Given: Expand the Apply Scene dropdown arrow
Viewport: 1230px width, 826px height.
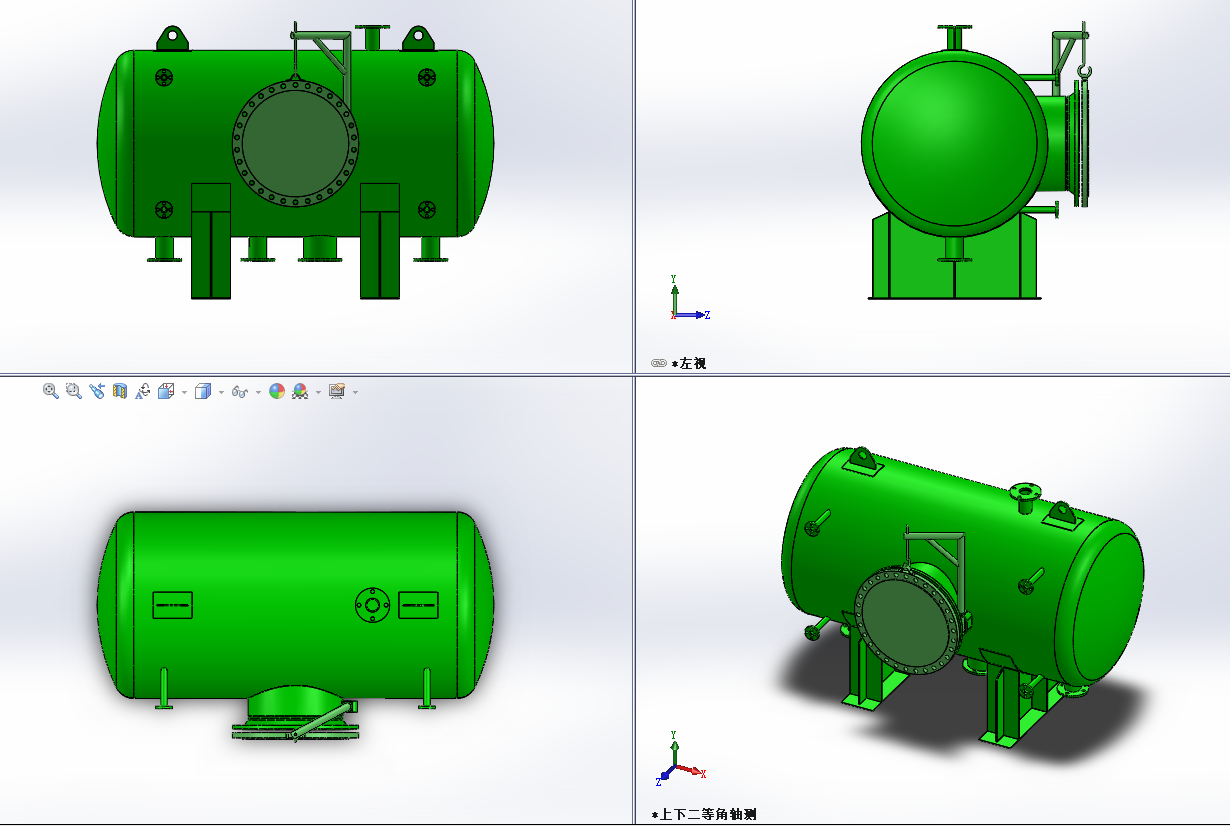Looking at the screenshot, I should (x=318, y=392).
